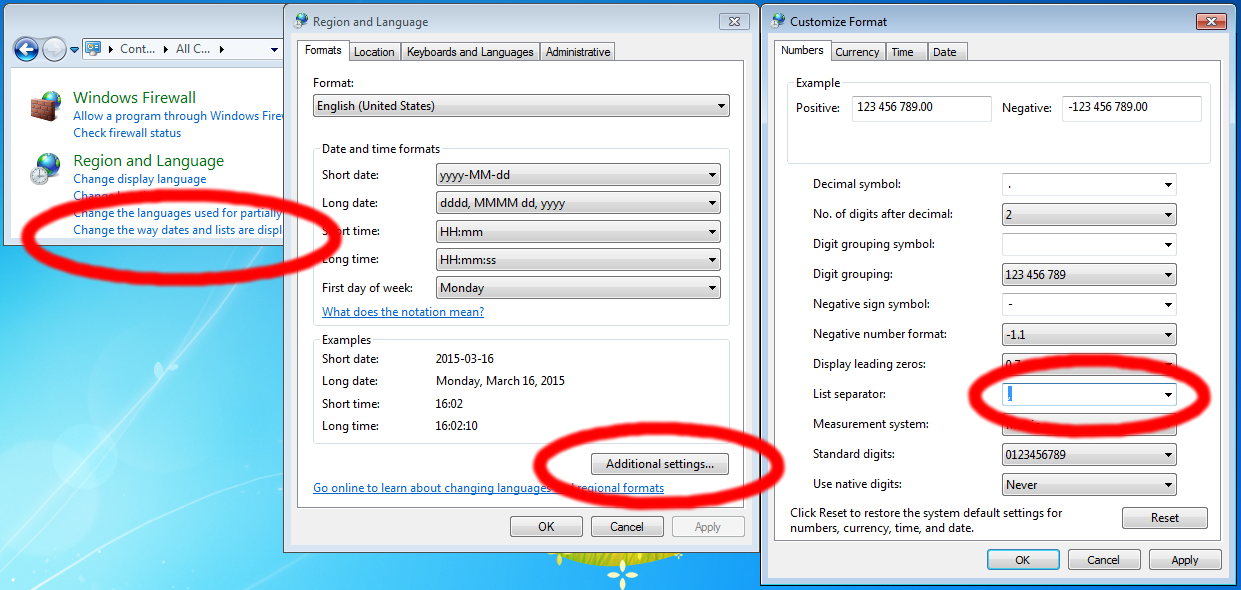Click the example 'Monday, March 16, 2015'

click(x=500, y=381)
